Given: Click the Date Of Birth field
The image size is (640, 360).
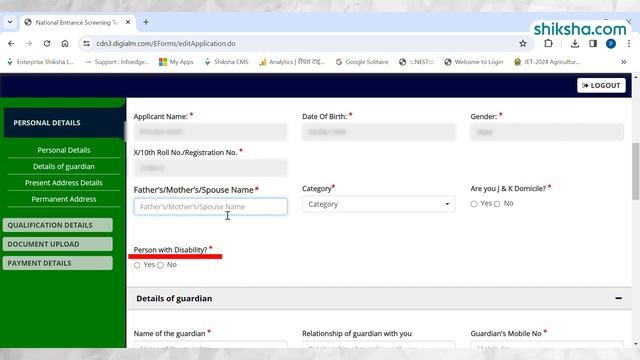Looking at the screenshot, I should click(x=379, y=132).
